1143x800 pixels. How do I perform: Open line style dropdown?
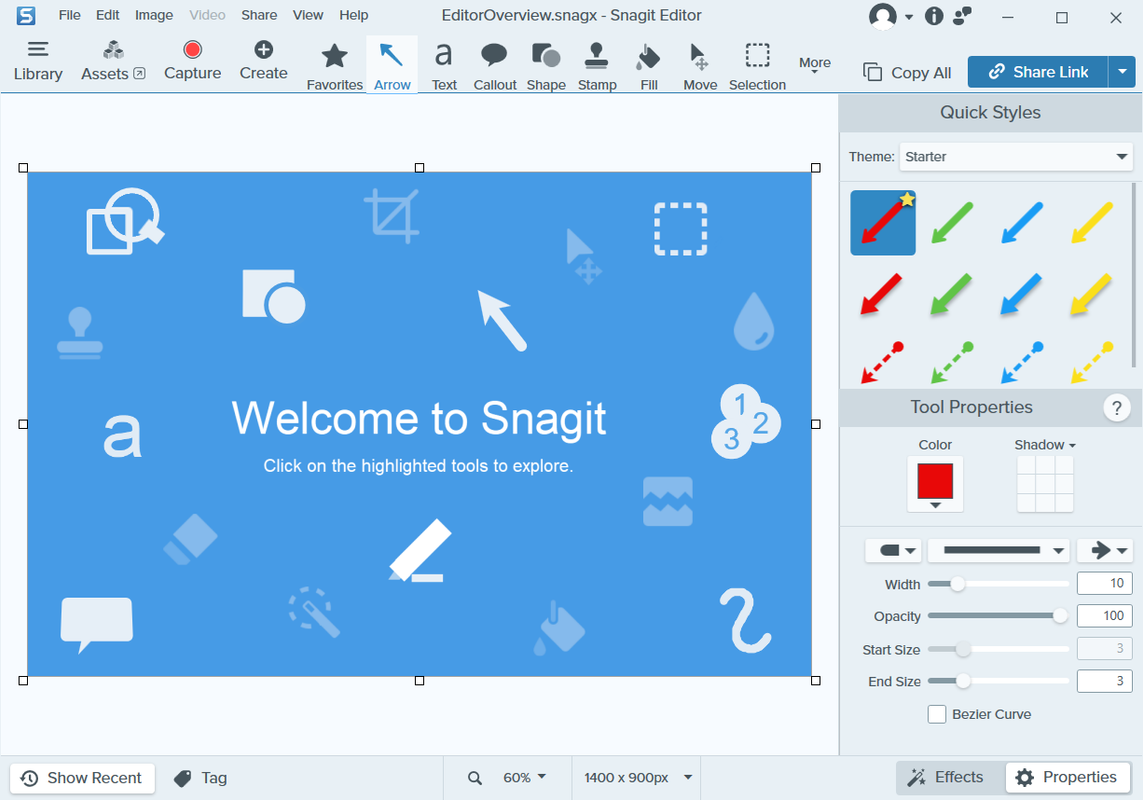[998, 551]
